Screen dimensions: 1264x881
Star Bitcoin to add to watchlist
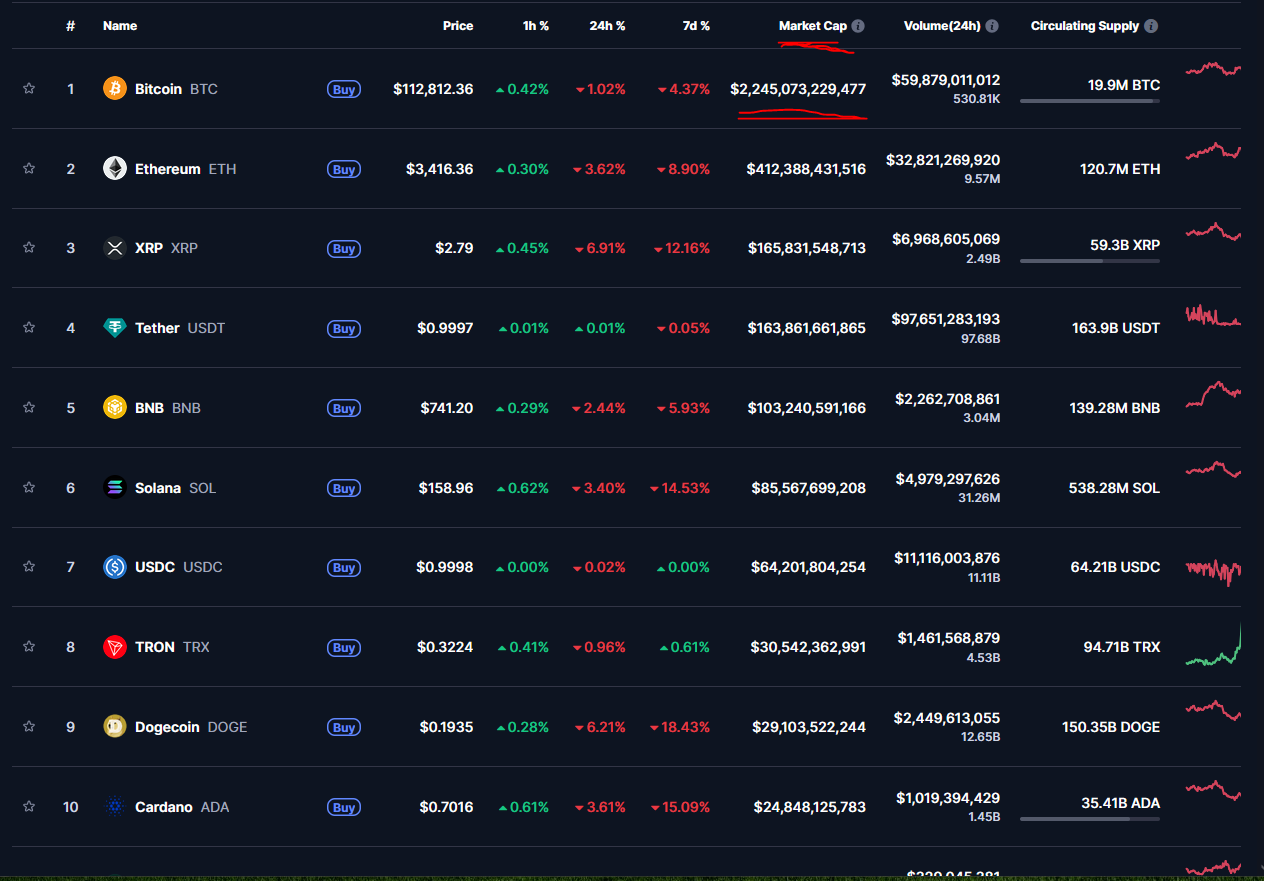coord(29,89)
